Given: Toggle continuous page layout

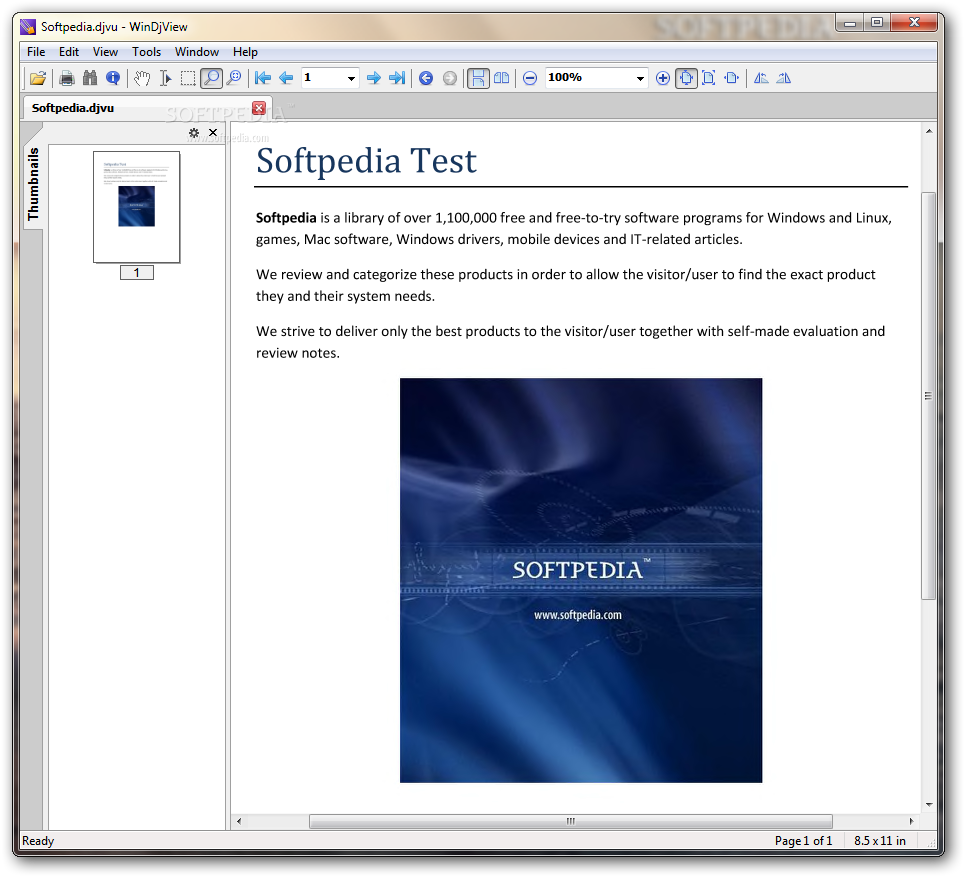Looking at the screenshot, I should tap(478, 78).
